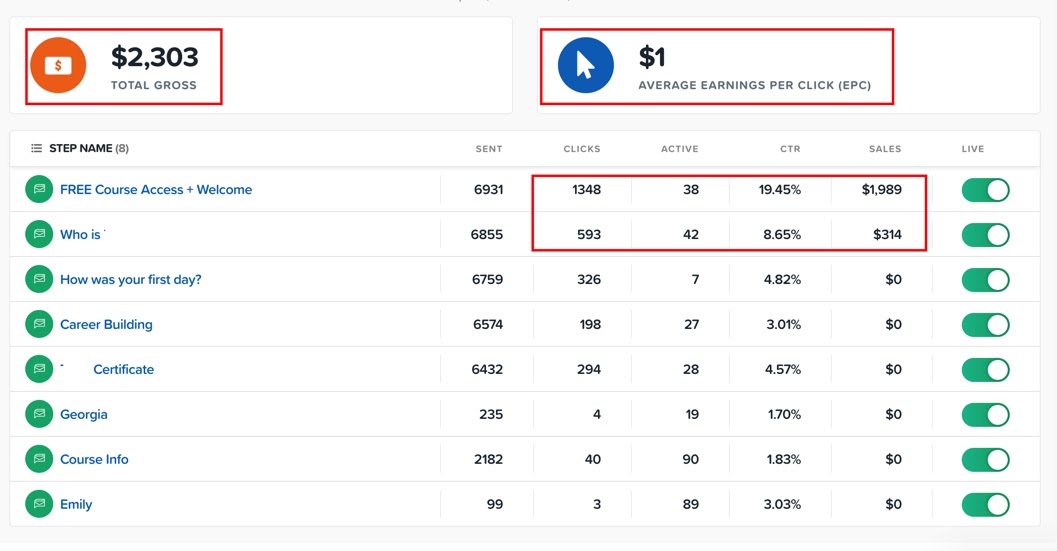This screenshot has height=551, width=1057.
Task: Click CTR value 3.03%
Action: click(783, 504)
